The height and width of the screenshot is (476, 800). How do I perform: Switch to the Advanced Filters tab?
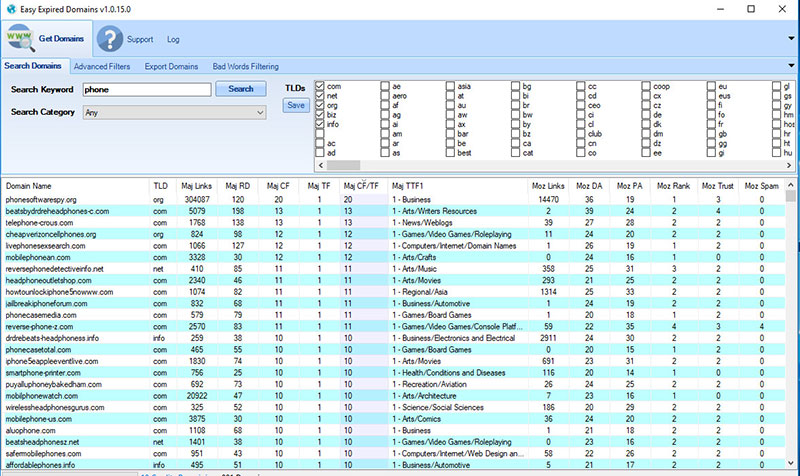(x=102, y=66)
